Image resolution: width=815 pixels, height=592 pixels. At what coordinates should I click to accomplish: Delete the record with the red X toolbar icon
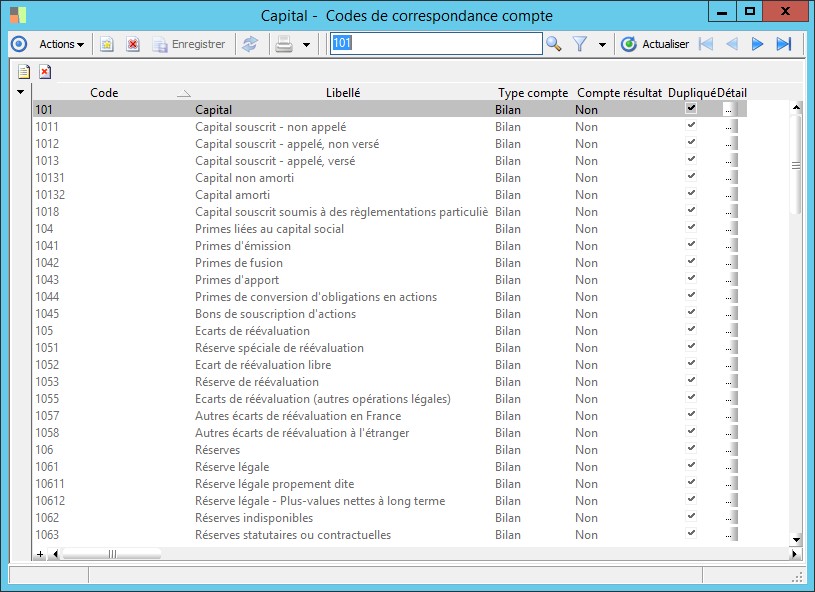click(133, 44)
